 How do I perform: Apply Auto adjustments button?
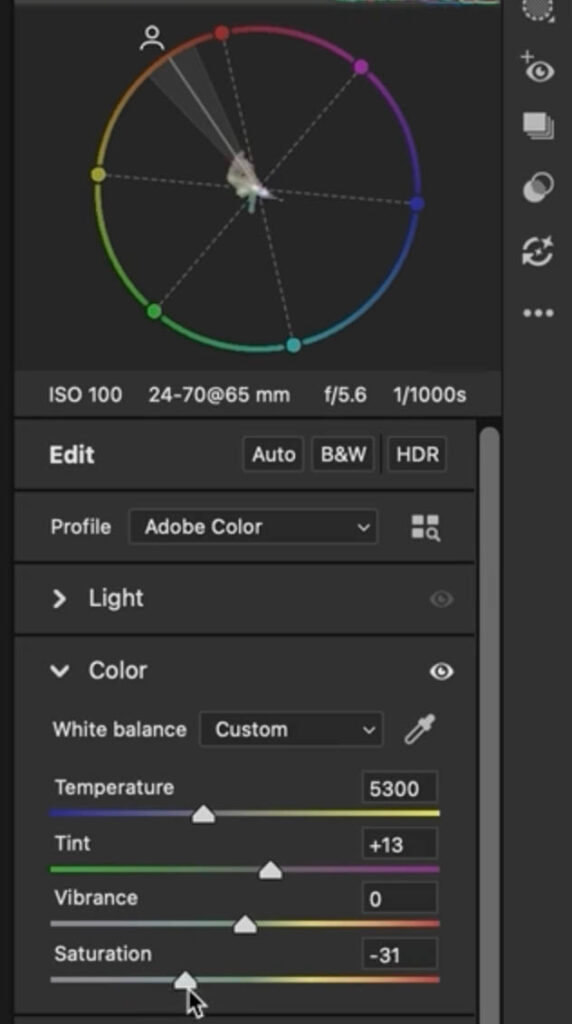click(x=274, y=455)
